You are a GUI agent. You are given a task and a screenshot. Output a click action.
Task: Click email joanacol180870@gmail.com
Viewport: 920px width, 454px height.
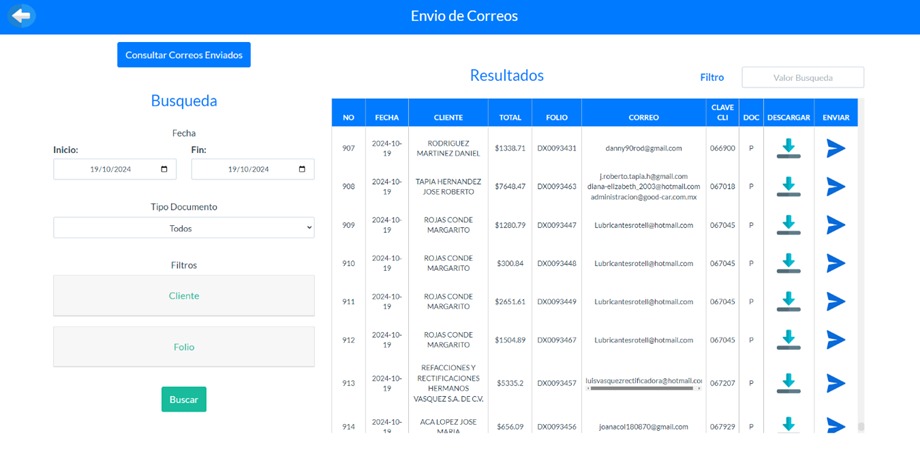tap(644, 426)
